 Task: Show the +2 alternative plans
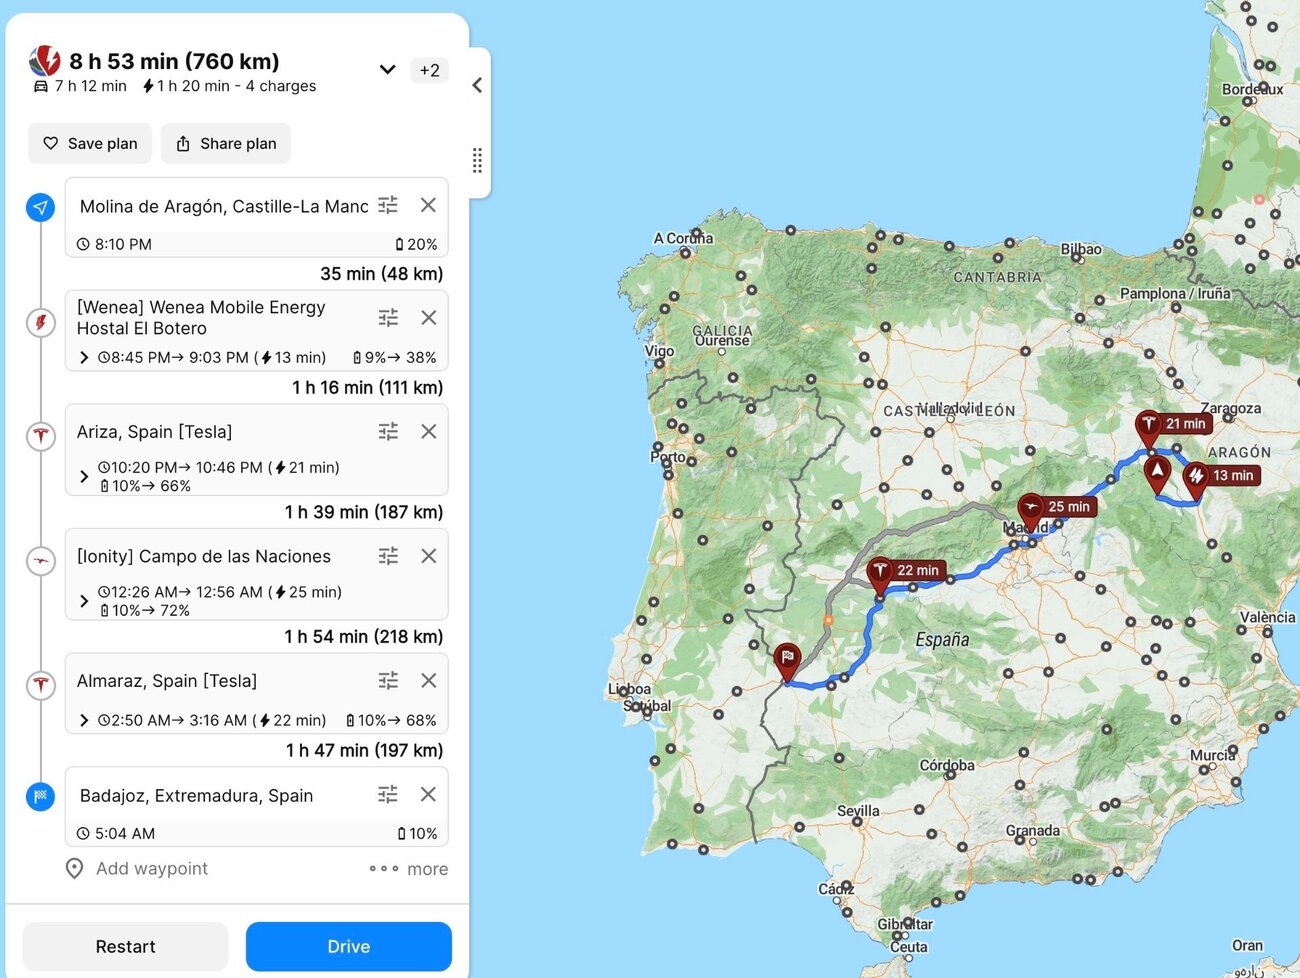429,71
